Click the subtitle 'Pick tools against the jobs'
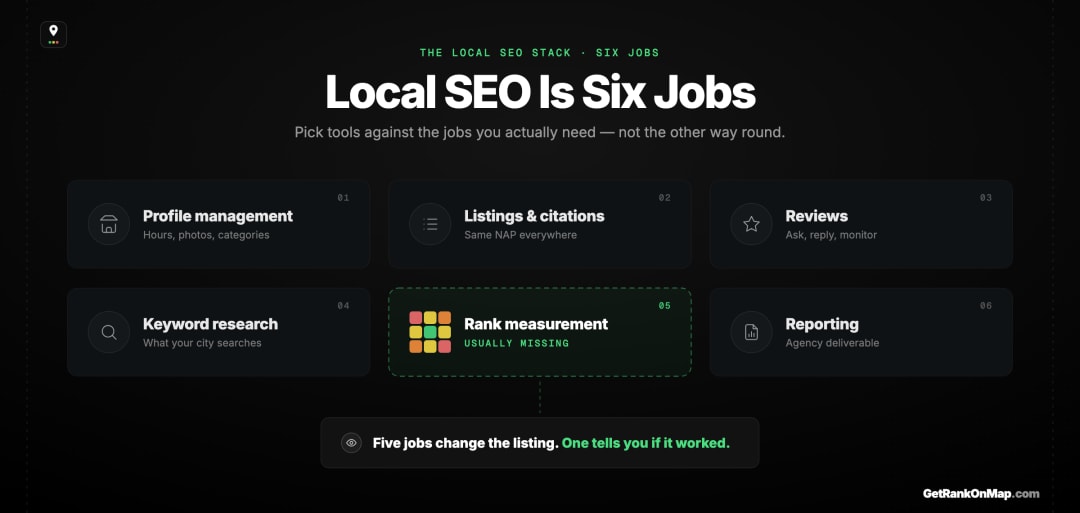Image resolution: width=1080 pixels, height=513 pixels. (539, 132)
